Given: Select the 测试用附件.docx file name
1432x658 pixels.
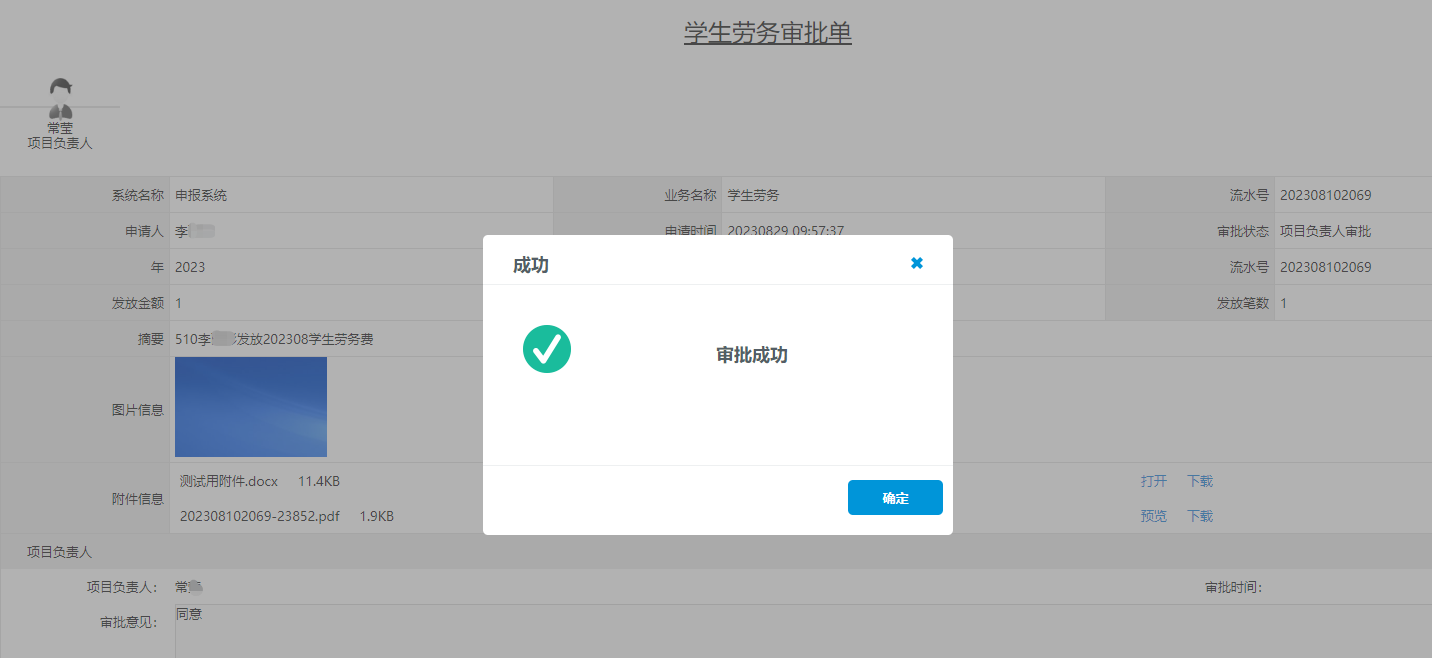Looking at the screenshot, I should pos(228,481).
